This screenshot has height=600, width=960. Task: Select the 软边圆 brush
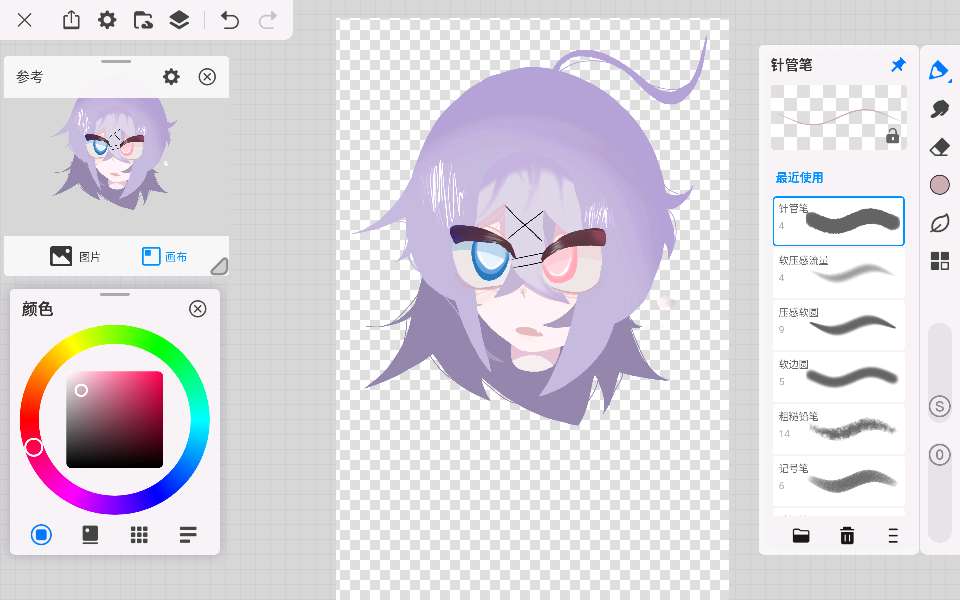click(838, 376)
